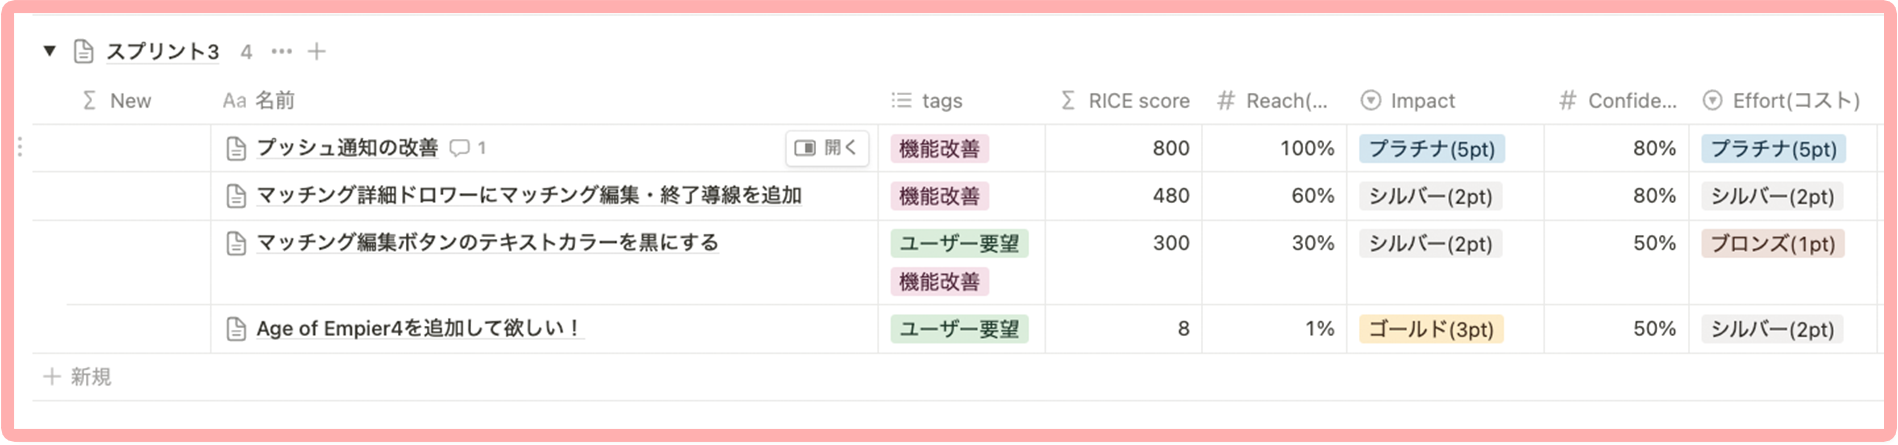Open the RICE score column header

(x=1125, y=100)
